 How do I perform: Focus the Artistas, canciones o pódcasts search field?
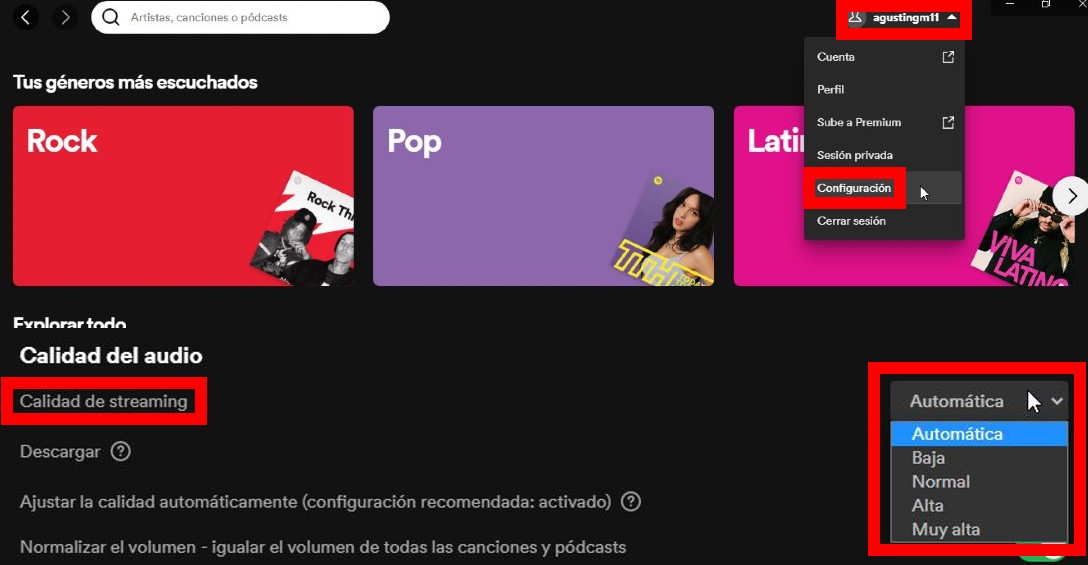[250, 17]
